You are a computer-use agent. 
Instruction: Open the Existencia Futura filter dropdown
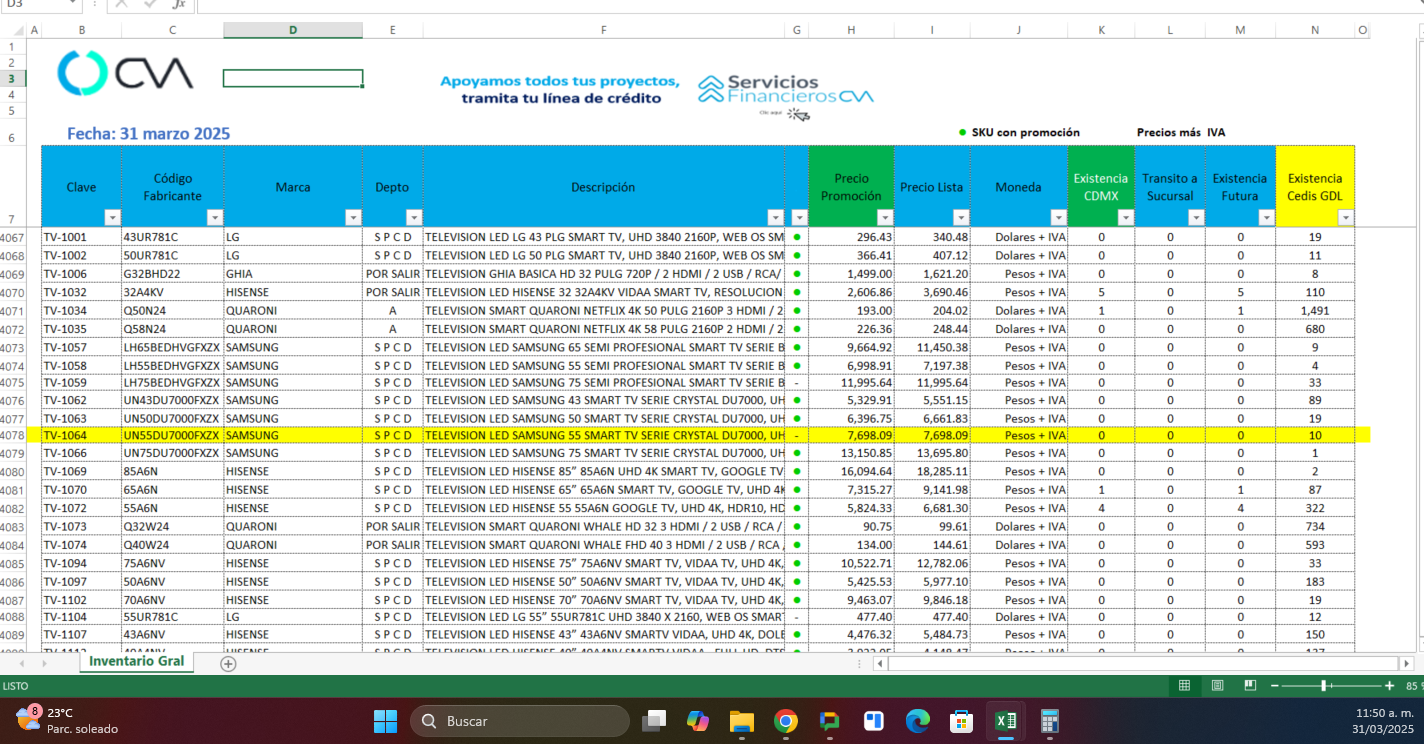1266,217
